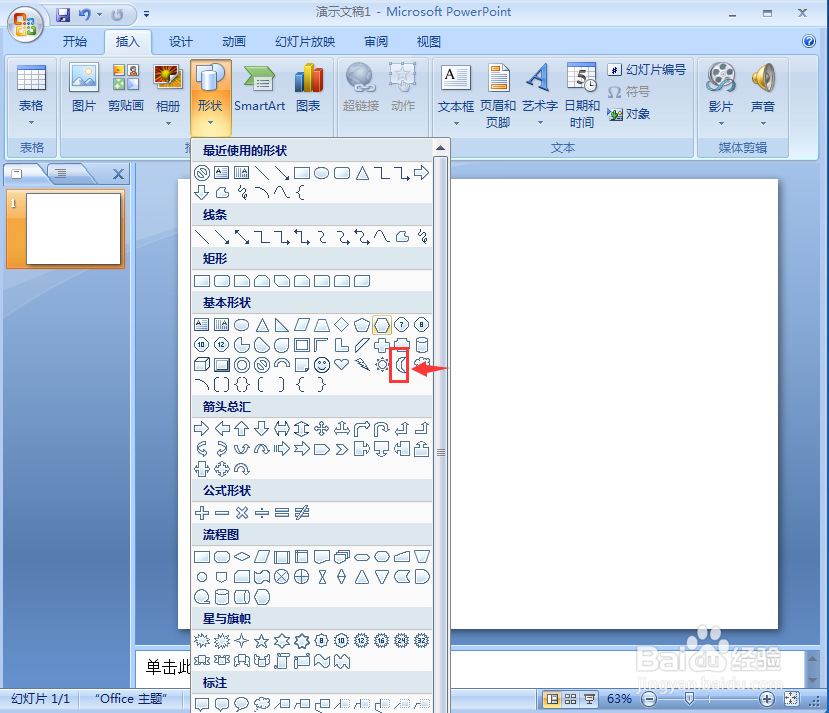Insert 页眉和页脚 header and footer
The image size is (829, 713).
[498, 95]
